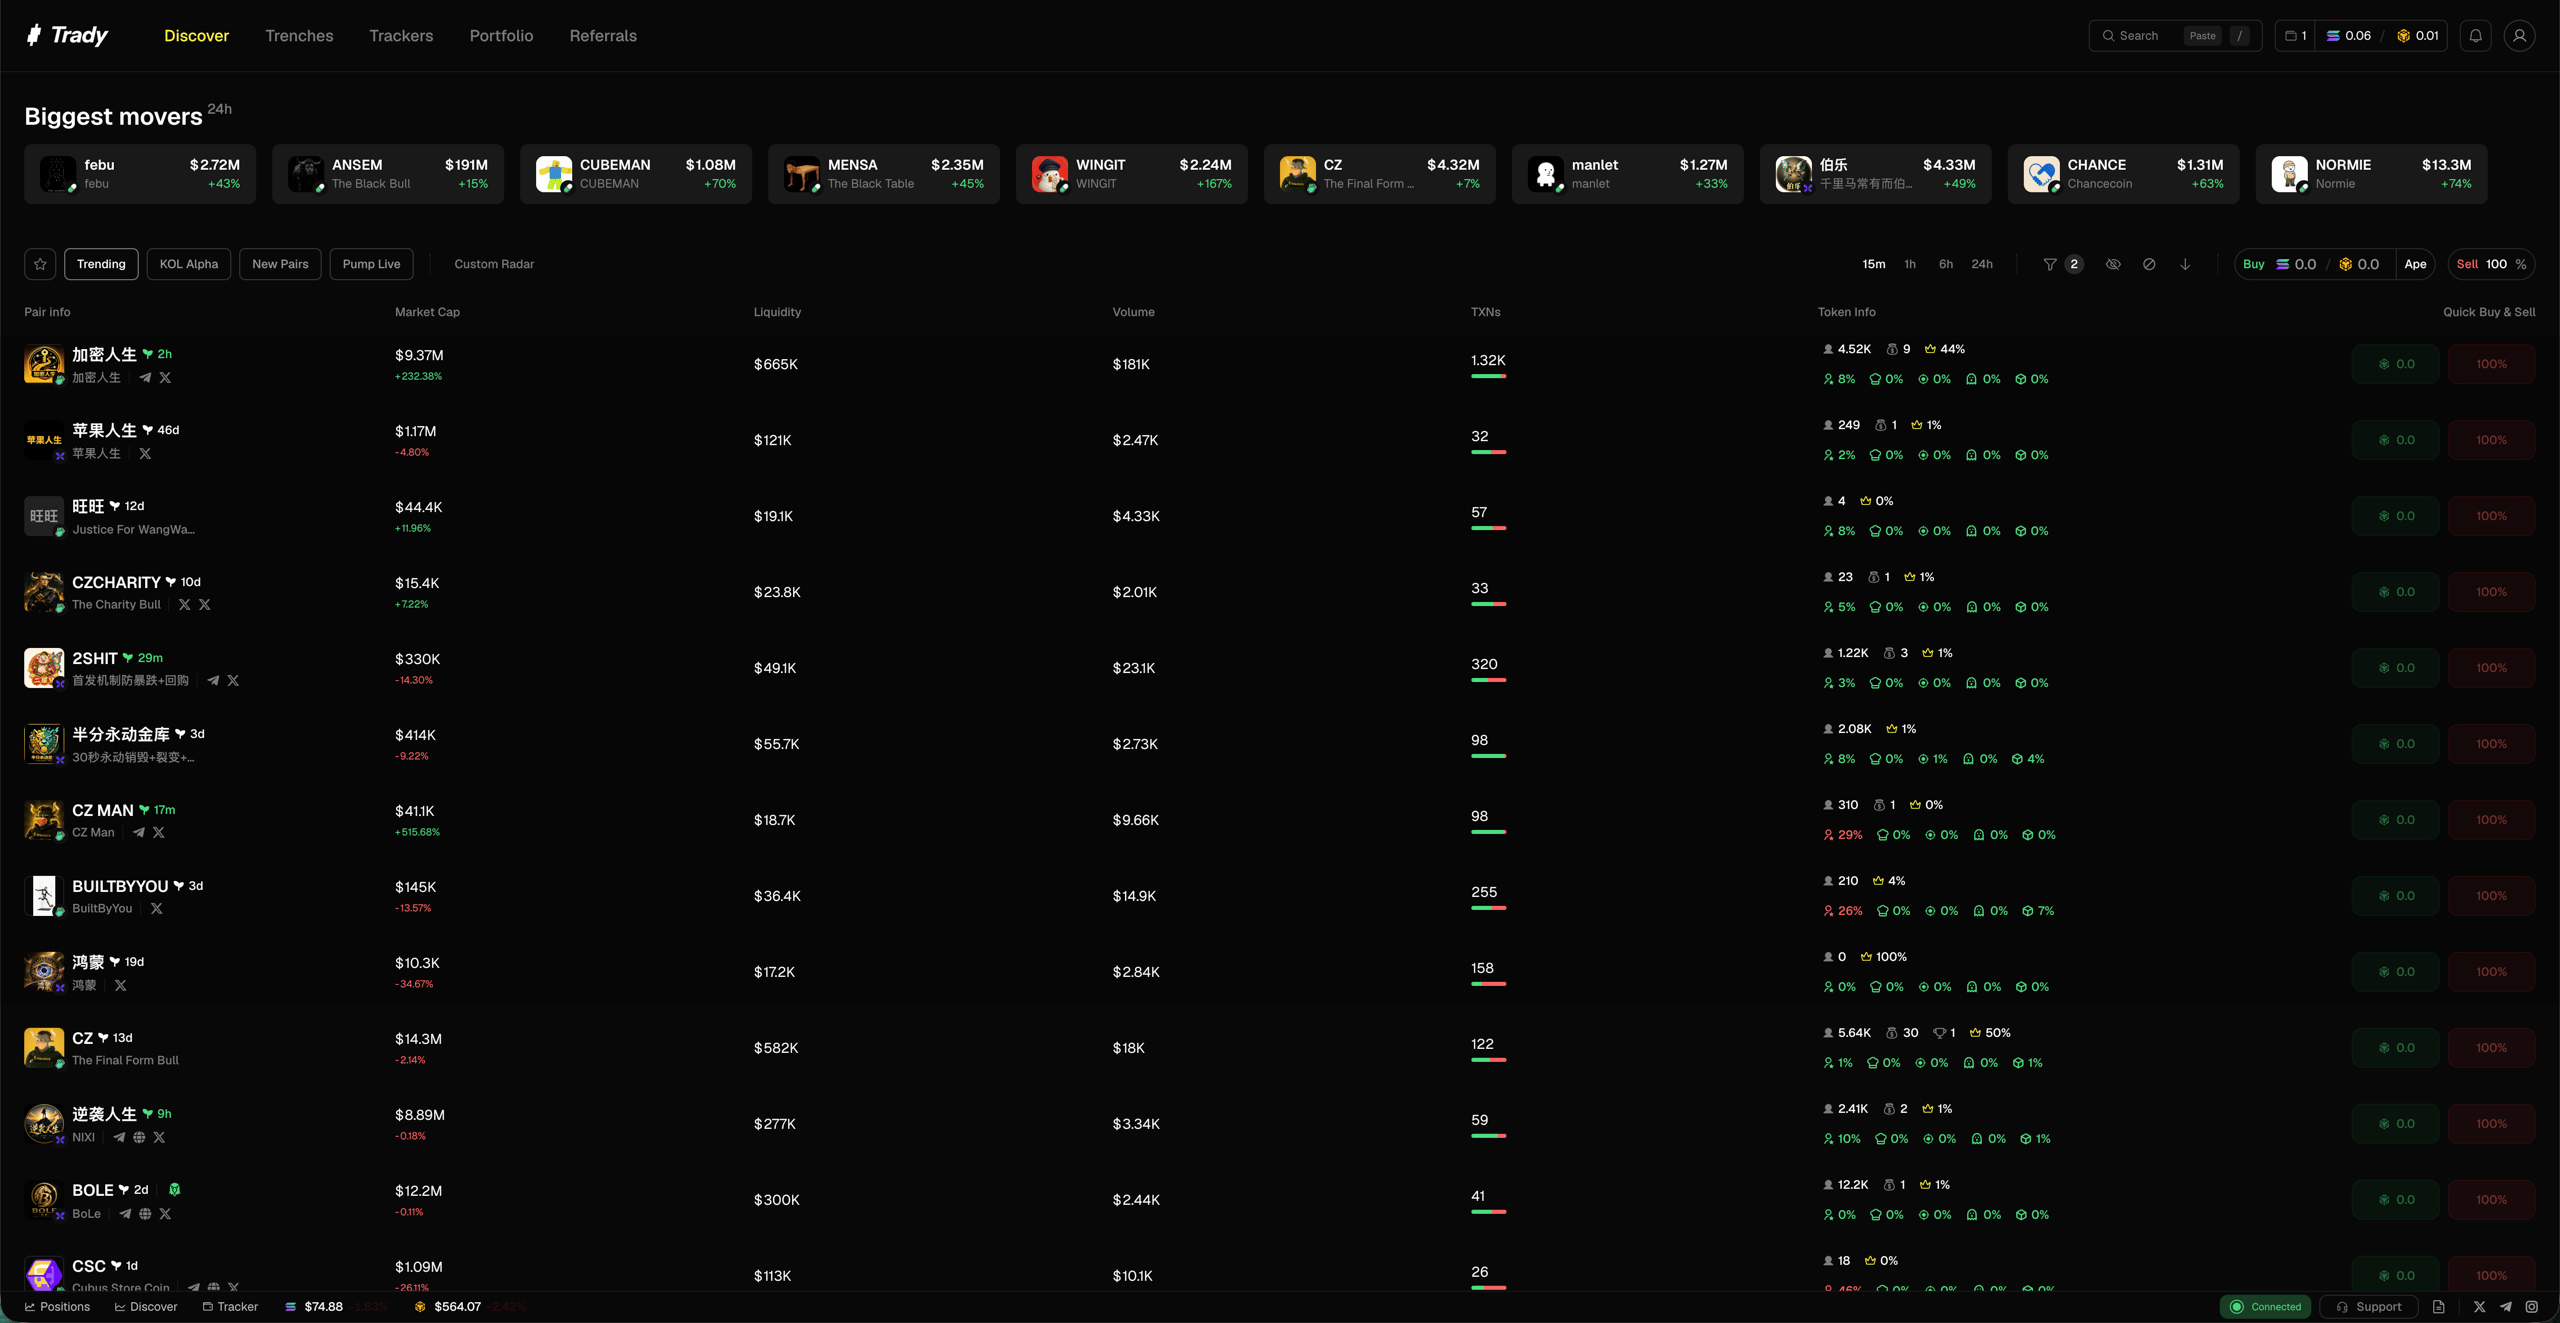Quick buy 0.0 on 加密人生 row
The image size is (2560, 1323).
(x=2395, y=364)
